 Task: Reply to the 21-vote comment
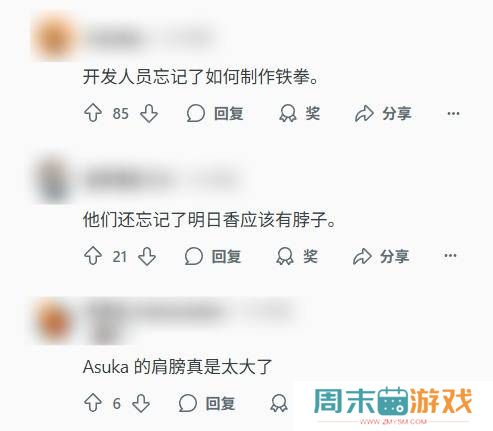tap(213, 256)
